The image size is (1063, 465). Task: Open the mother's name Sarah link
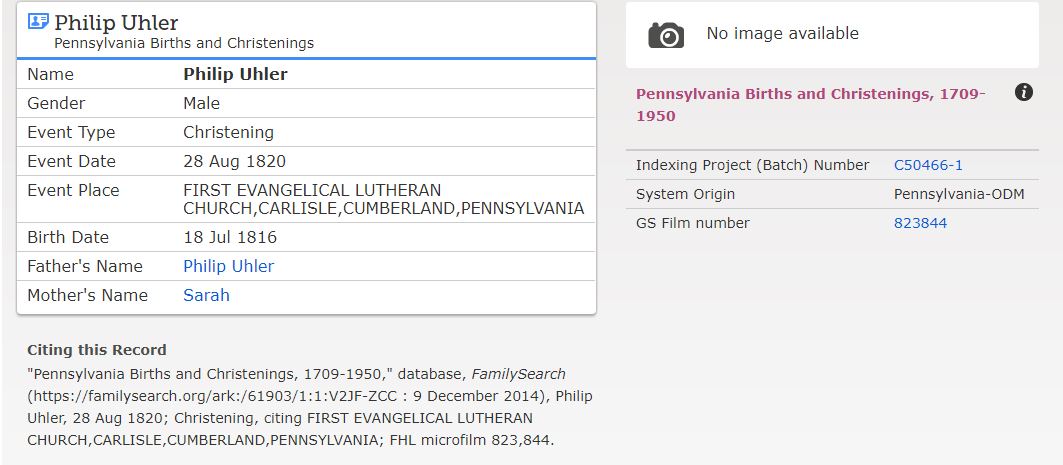[206, 295]
